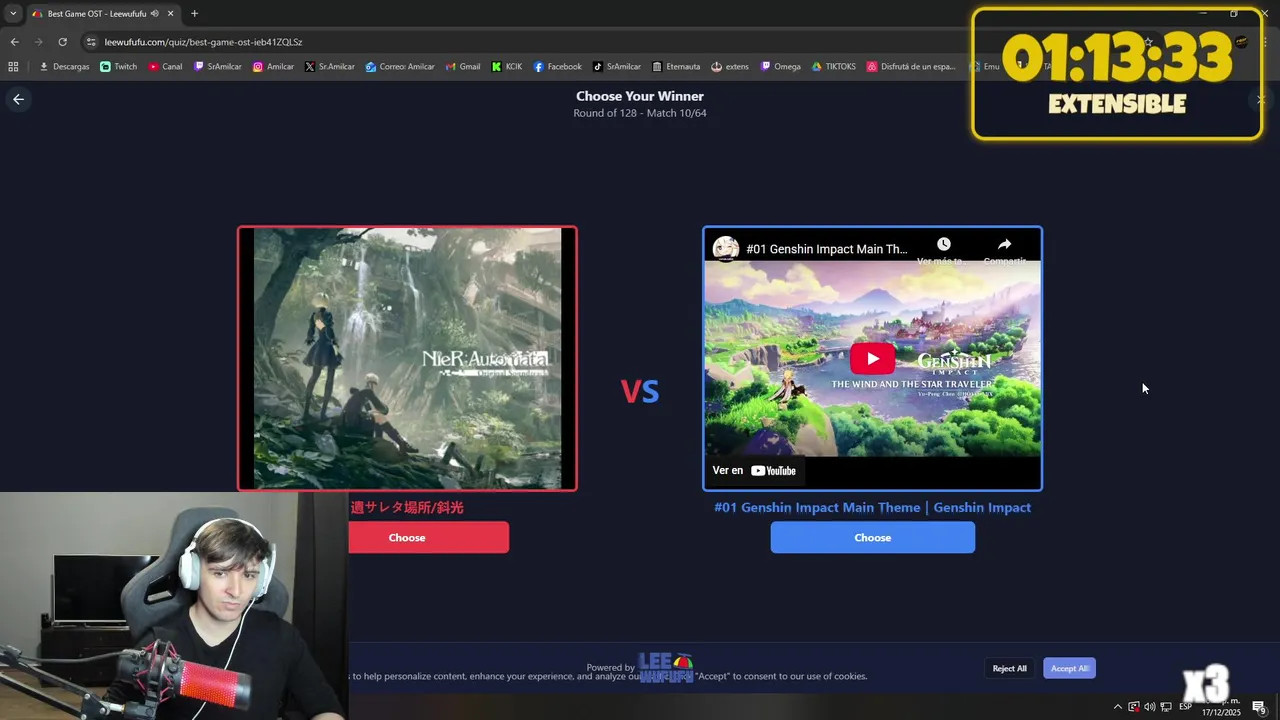Open the Gmail bookmark
The image size is (1280, 720).
(x=462, y=67)
